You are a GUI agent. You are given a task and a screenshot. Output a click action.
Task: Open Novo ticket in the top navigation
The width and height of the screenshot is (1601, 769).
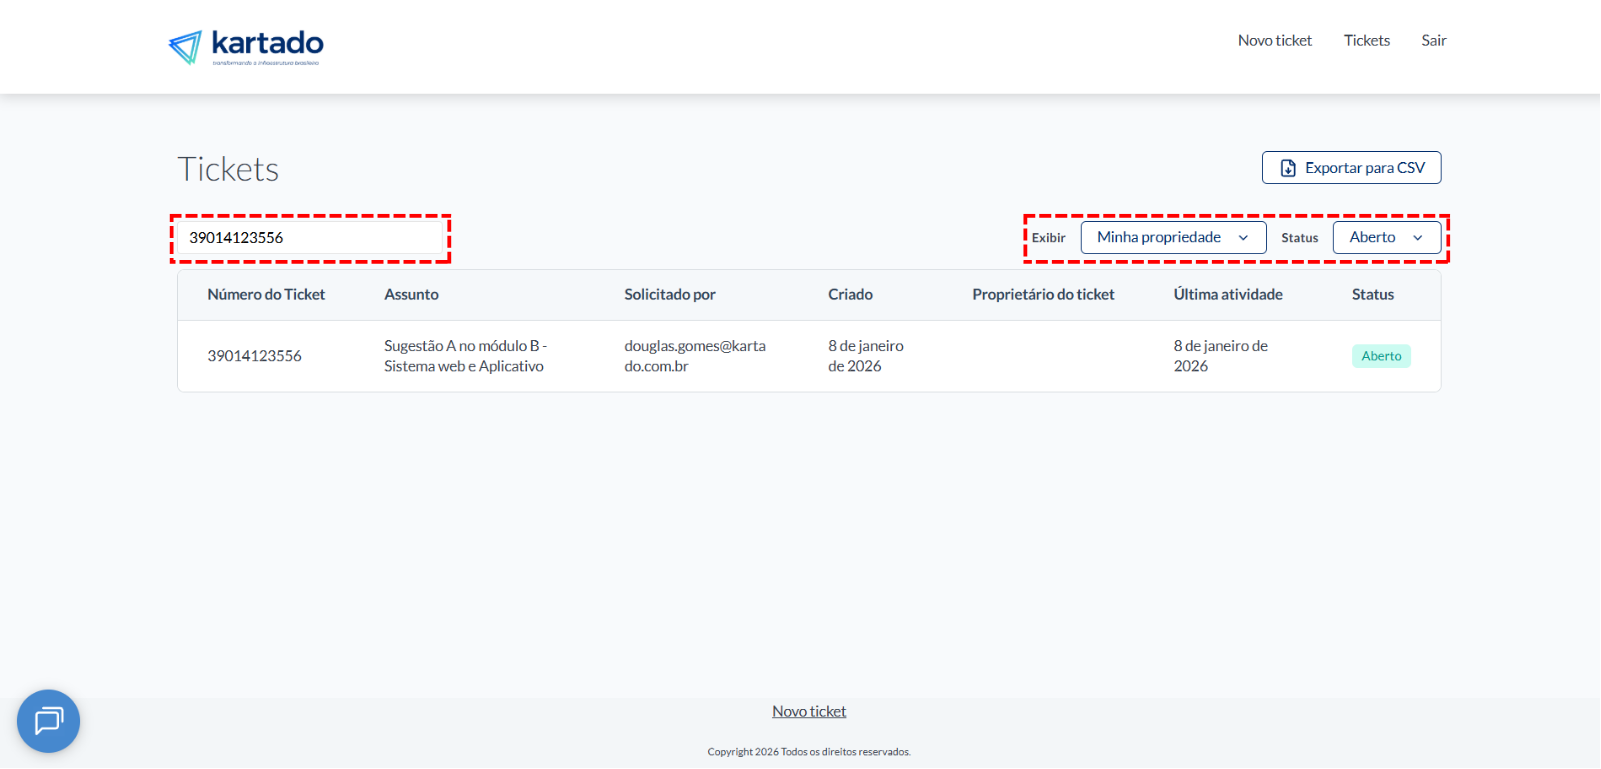pyautogui.click(x=1274, y=41)
